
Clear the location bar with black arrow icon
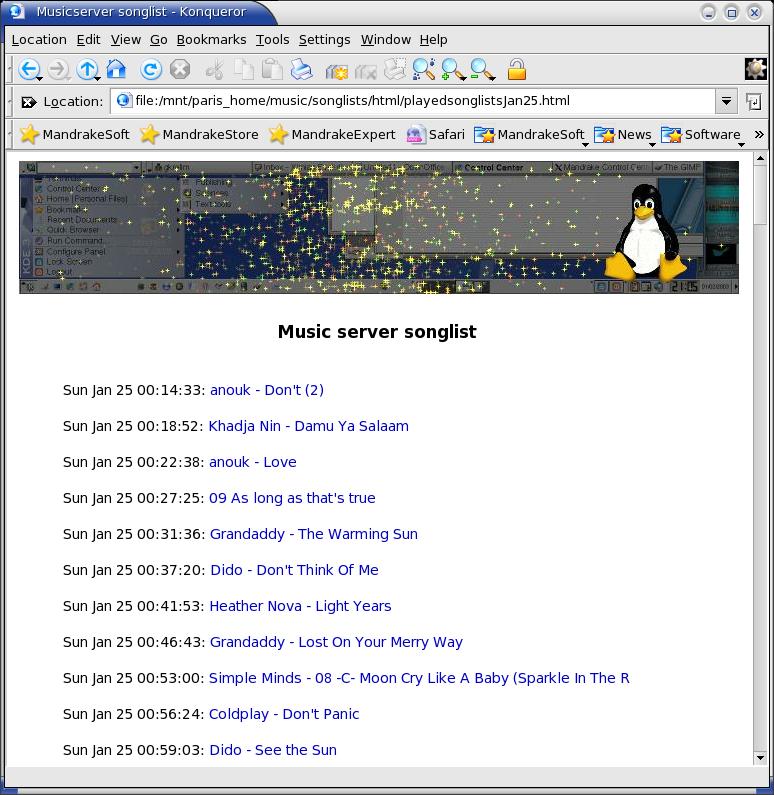pyautogui.click(x=28, y=102)
